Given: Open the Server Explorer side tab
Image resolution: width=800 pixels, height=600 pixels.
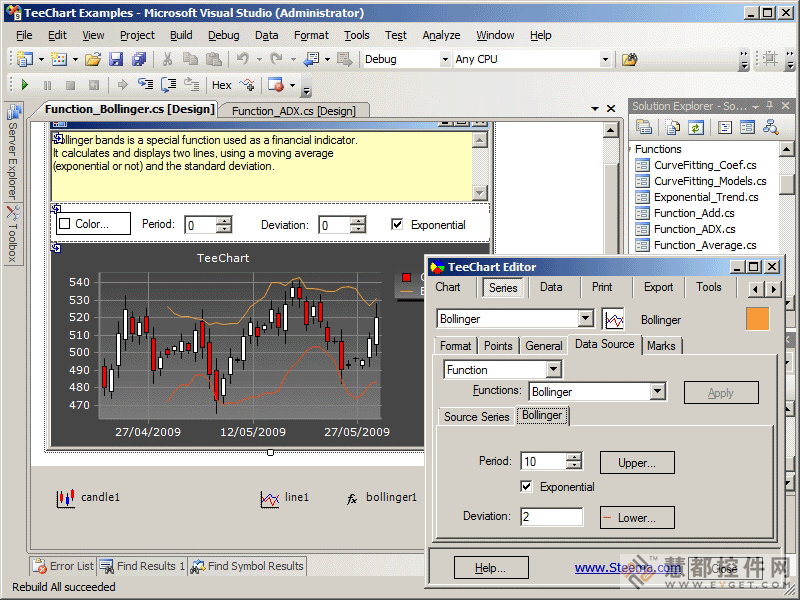Looking at the screenshot, I should pyautogui.click(x=13, y=152).
